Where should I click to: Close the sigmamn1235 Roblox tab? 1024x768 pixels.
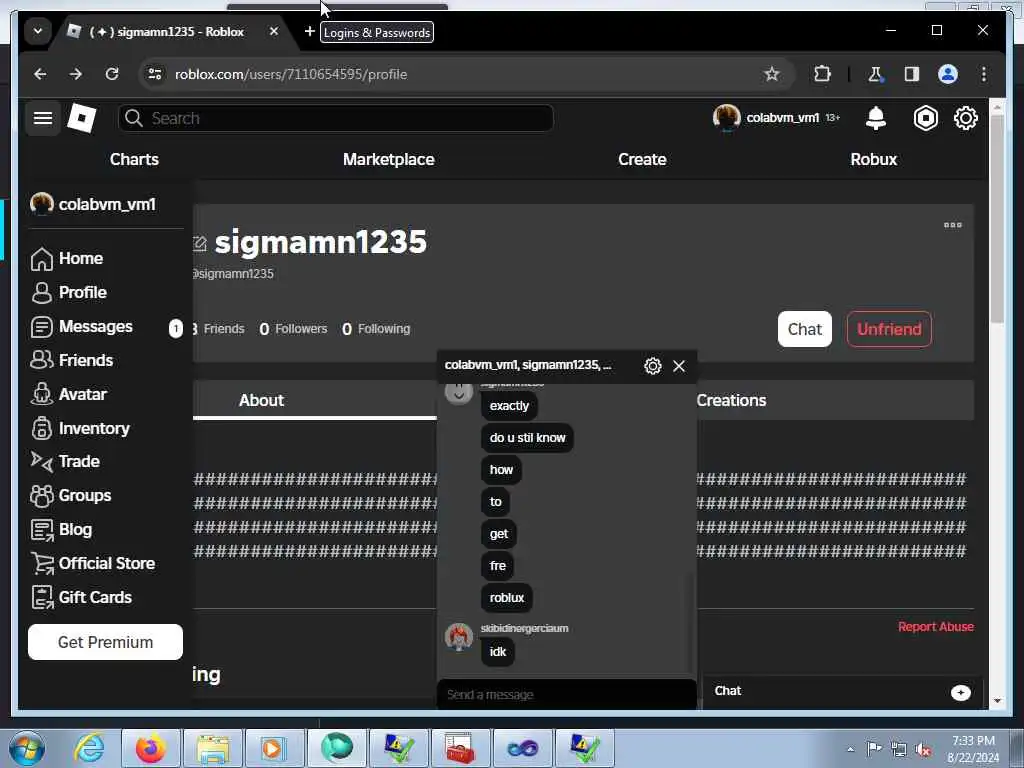tap(274, 31)
